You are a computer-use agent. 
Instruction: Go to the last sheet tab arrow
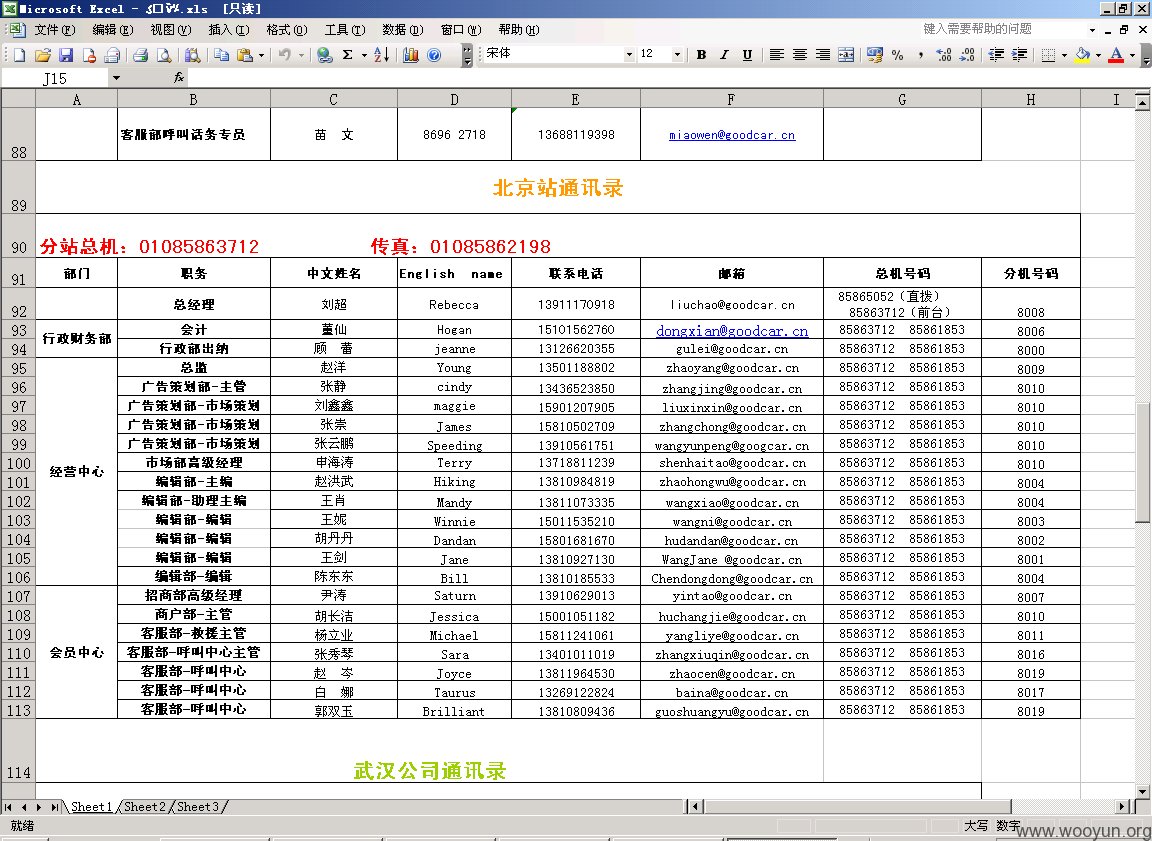coord(54,806)
